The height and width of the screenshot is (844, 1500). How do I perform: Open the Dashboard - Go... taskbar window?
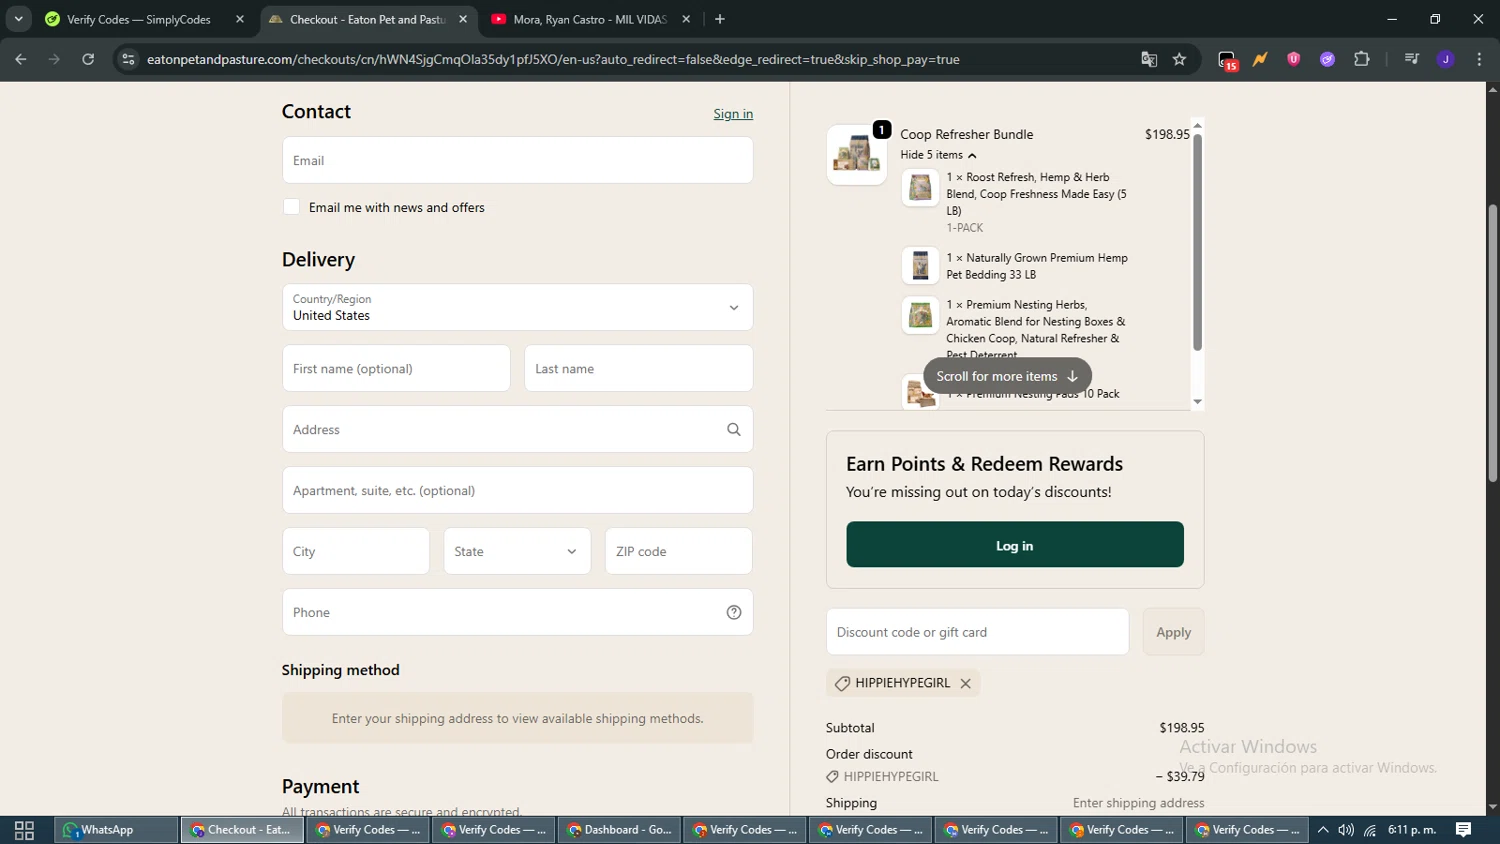pyautogui.click(x=619, y=830)
